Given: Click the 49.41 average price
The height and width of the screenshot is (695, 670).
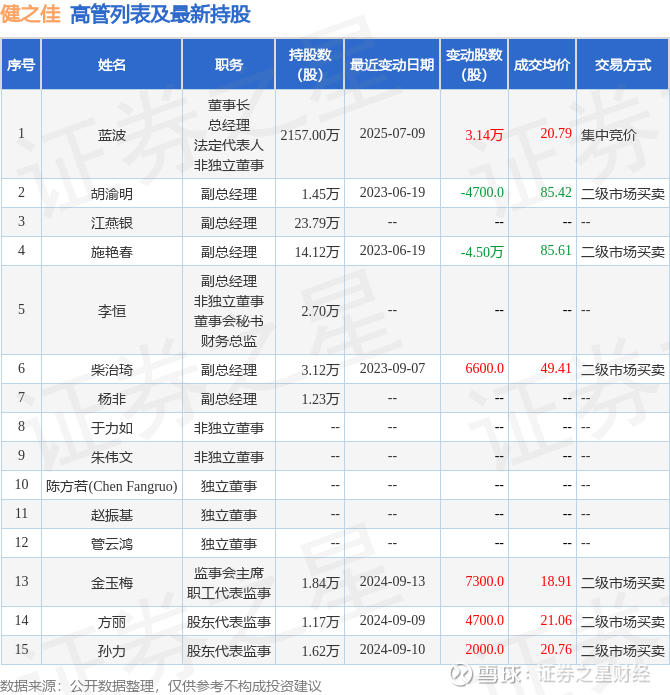Looking at the screenshot, I should [556, 368].
